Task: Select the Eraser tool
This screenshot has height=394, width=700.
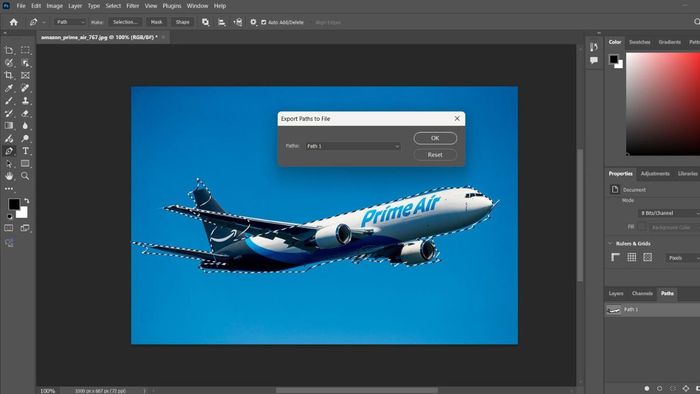Action: point(25,113)
